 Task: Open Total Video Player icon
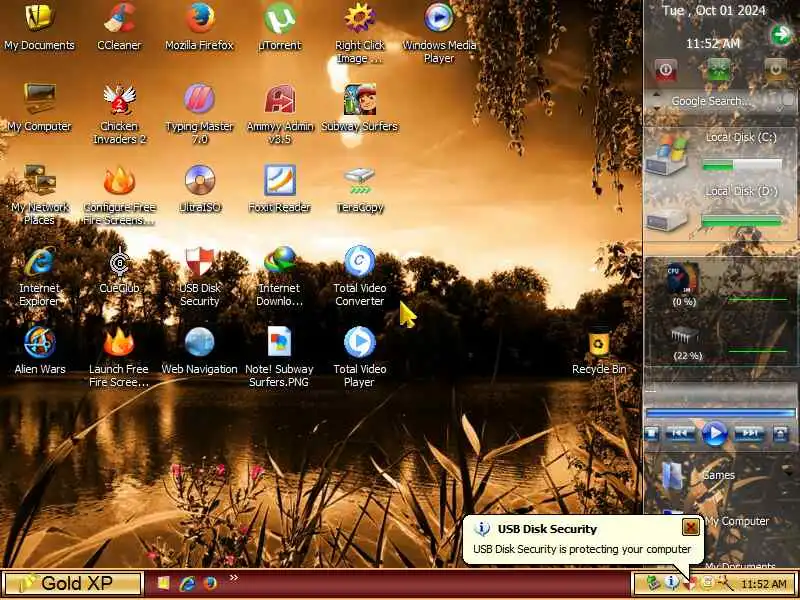click(359, 357)
